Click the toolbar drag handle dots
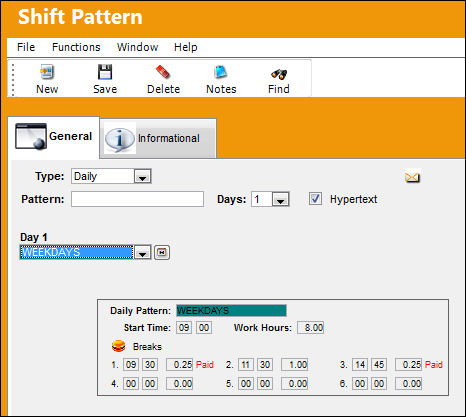 coord(13,80)
